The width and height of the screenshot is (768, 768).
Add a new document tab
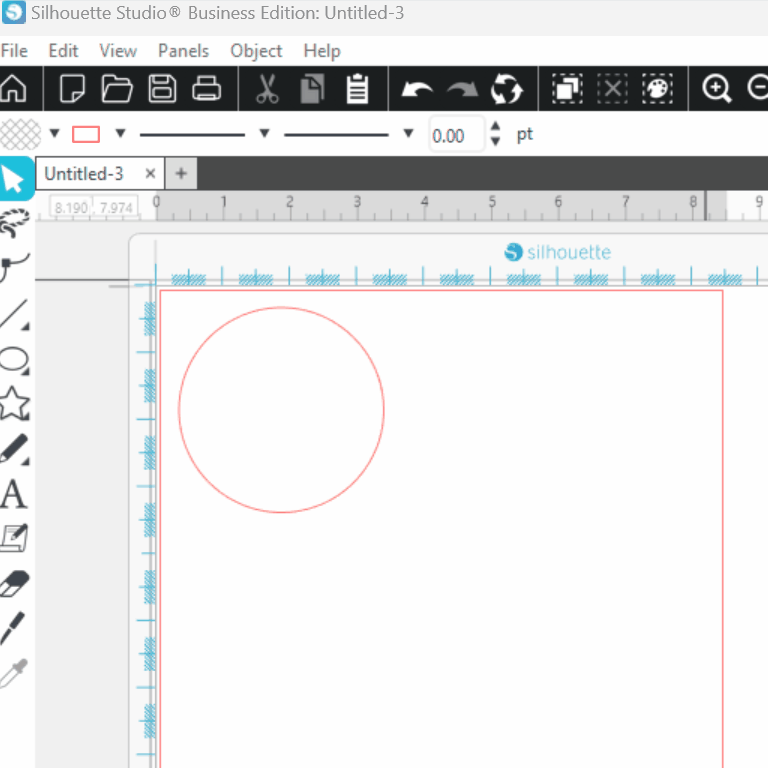181,173
